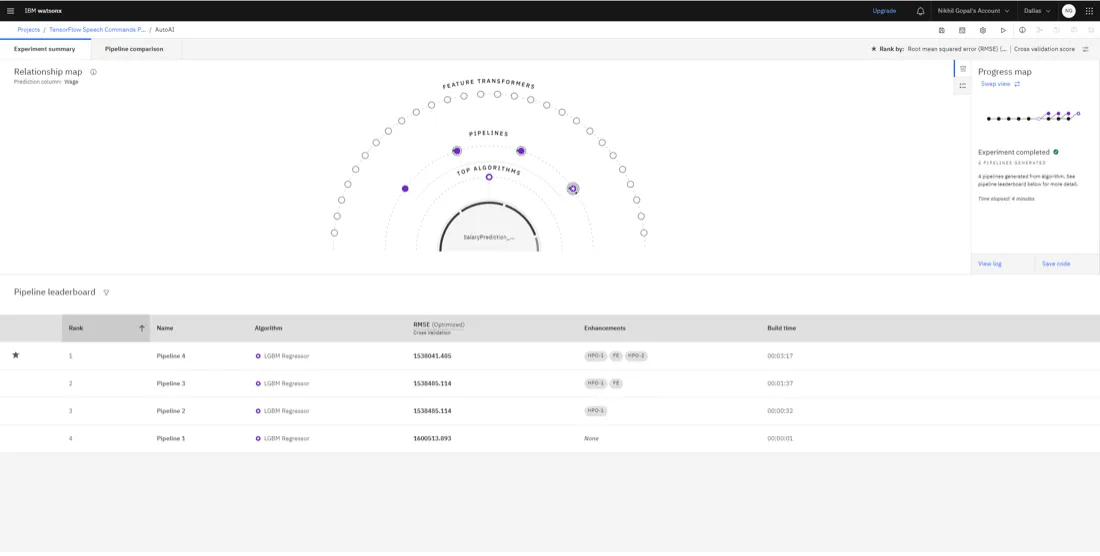Sort by the Algorithm column header
Screen dimensions: 1100x556
click(269, 327)
